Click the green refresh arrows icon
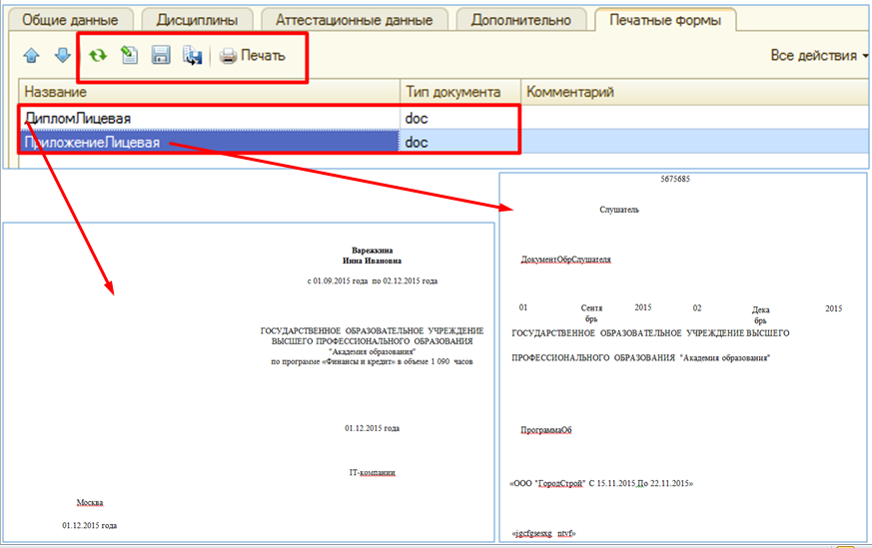 point(98,56)
